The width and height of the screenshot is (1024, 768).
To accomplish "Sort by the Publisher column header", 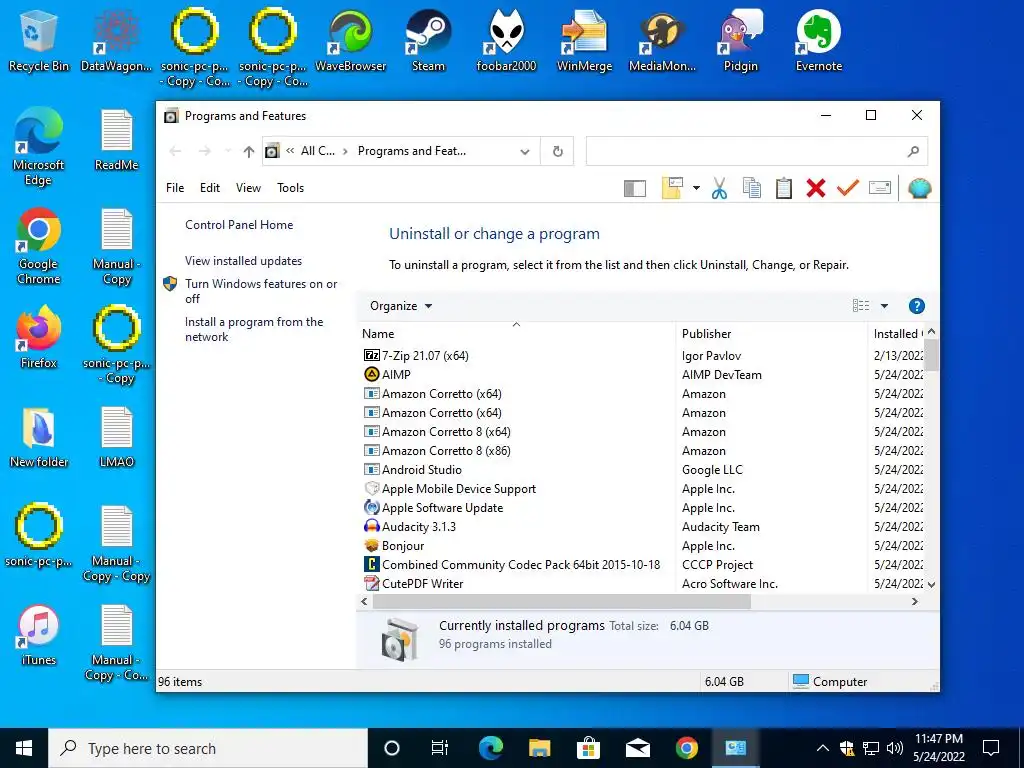I will click(707, 334).
